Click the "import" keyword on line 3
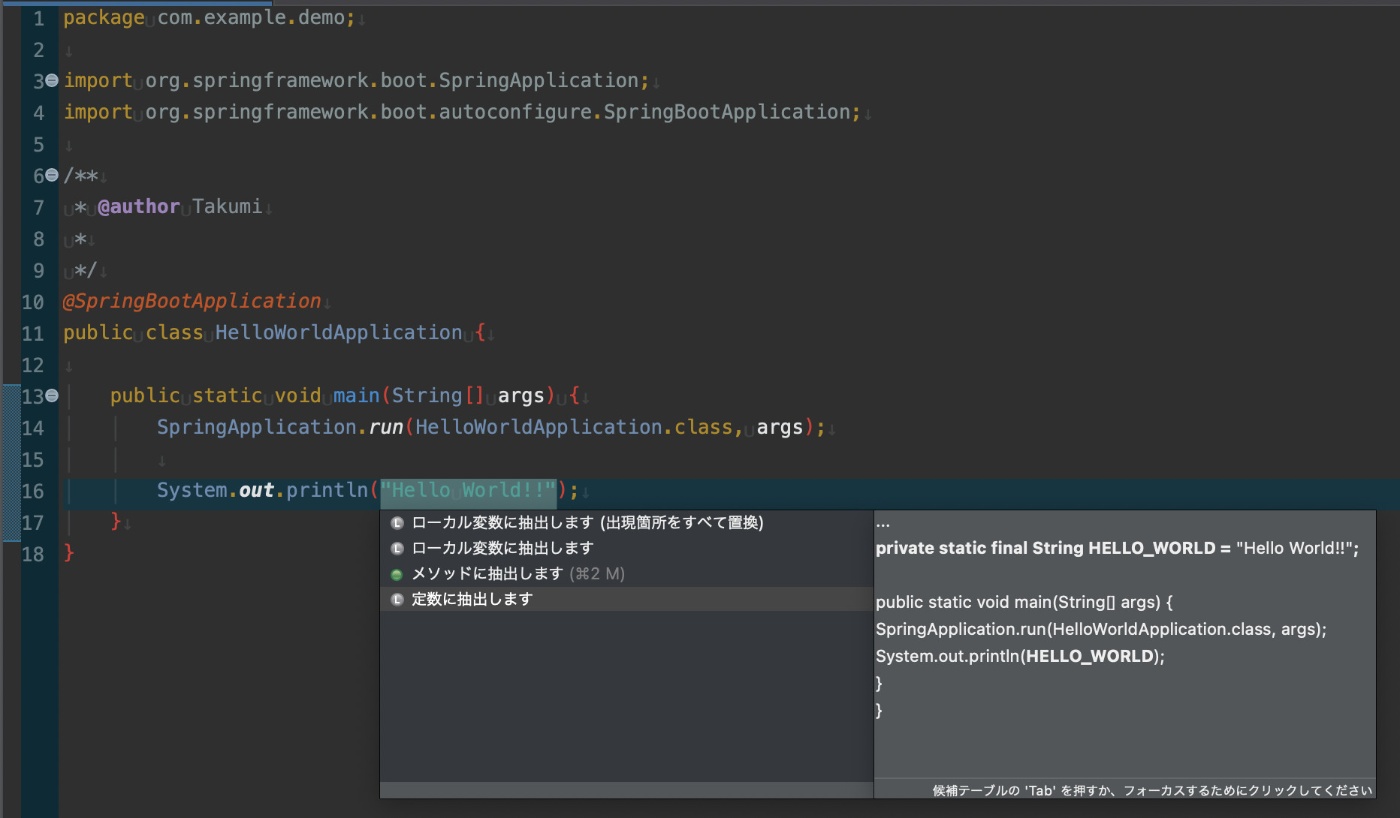Image resolution: width=1400 pixels, height=818 pixels. [x=98, y=80]
